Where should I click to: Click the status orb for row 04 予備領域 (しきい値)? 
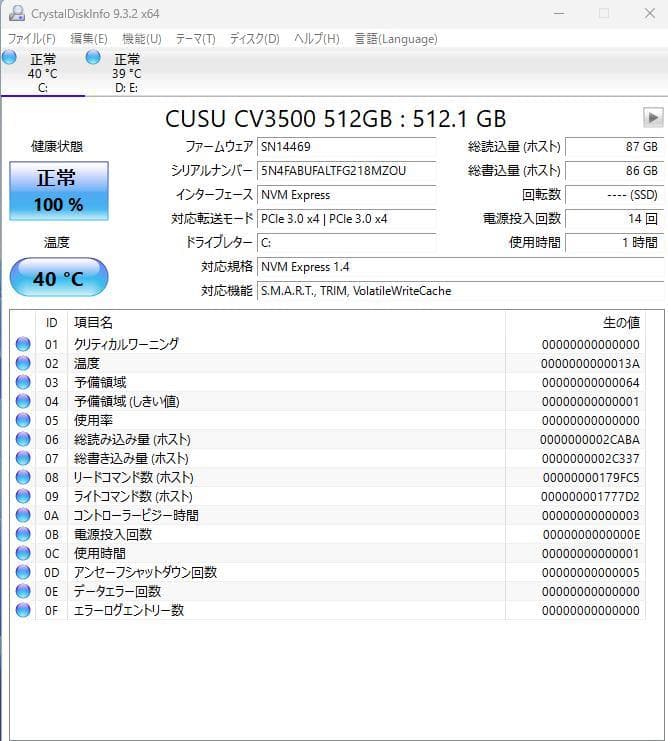(23, 401)
